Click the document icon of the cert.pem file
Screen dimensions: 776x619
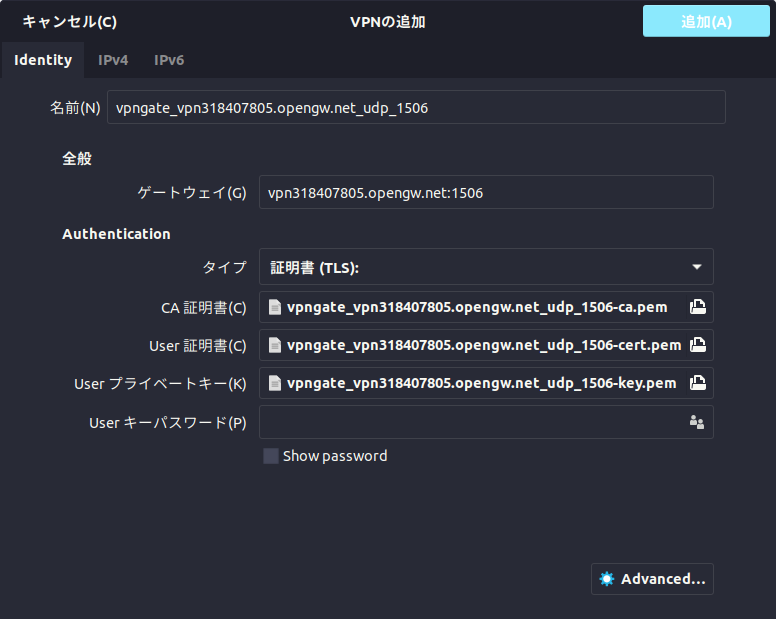point(275,345)
